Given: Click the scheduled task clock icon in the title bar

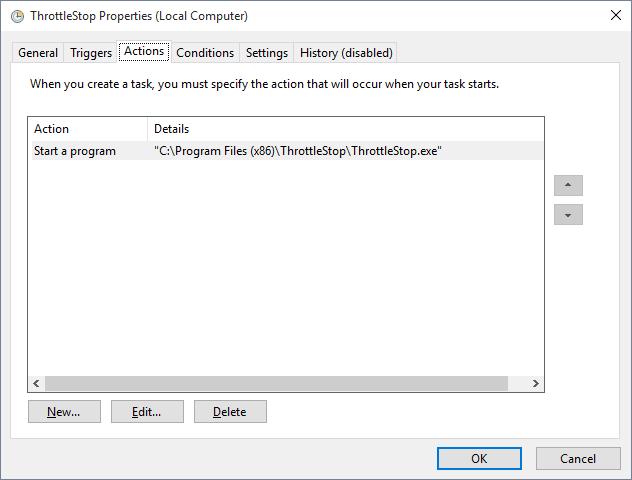Looking at the screenshot, I should point(17,16).
